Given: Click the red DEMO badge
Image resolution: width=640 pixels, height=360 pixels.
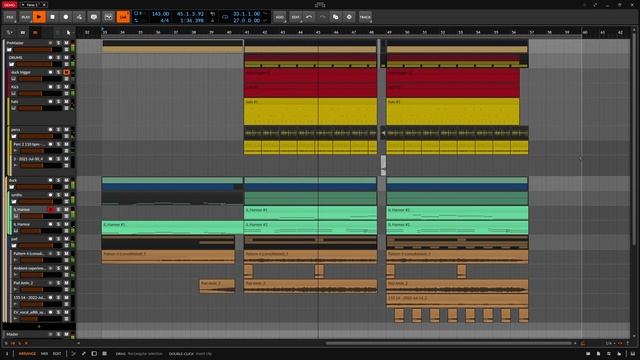Looking at the screenshot, I should [9, 4].
